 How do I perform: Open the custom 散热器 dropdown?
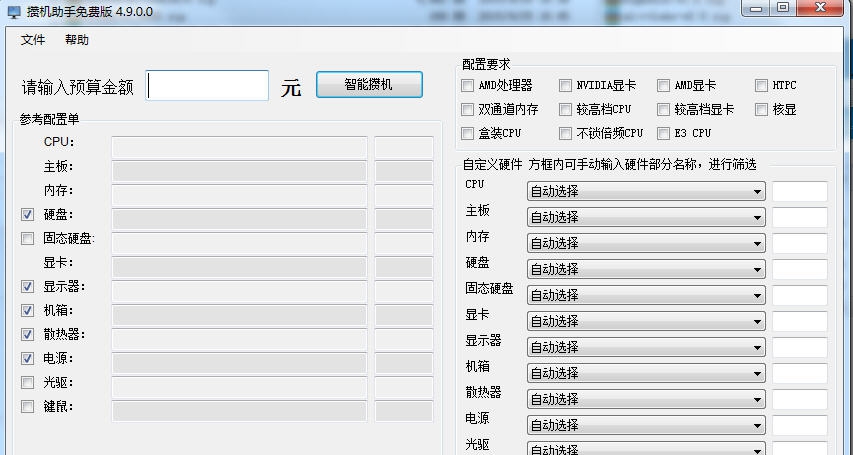[646, 399]
